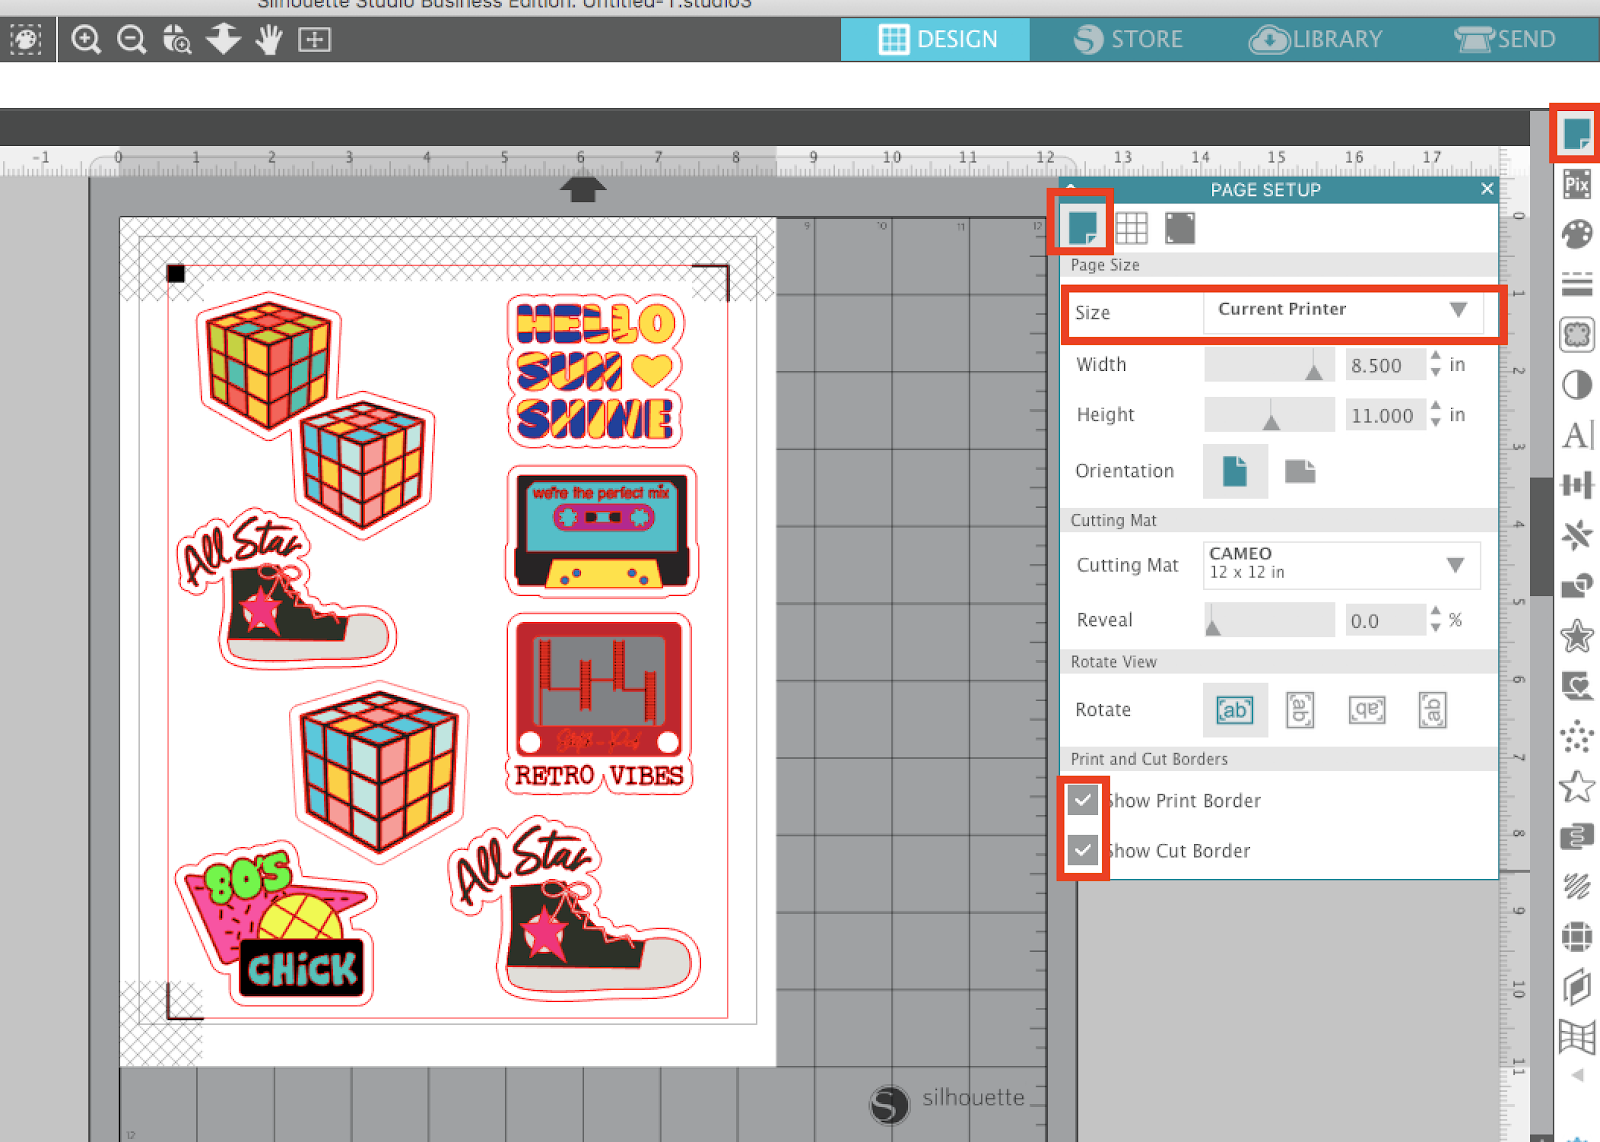Uncheck Show Print Border checkbox
This screenshot has width=1600, height=1142.
click(1083, 800)
